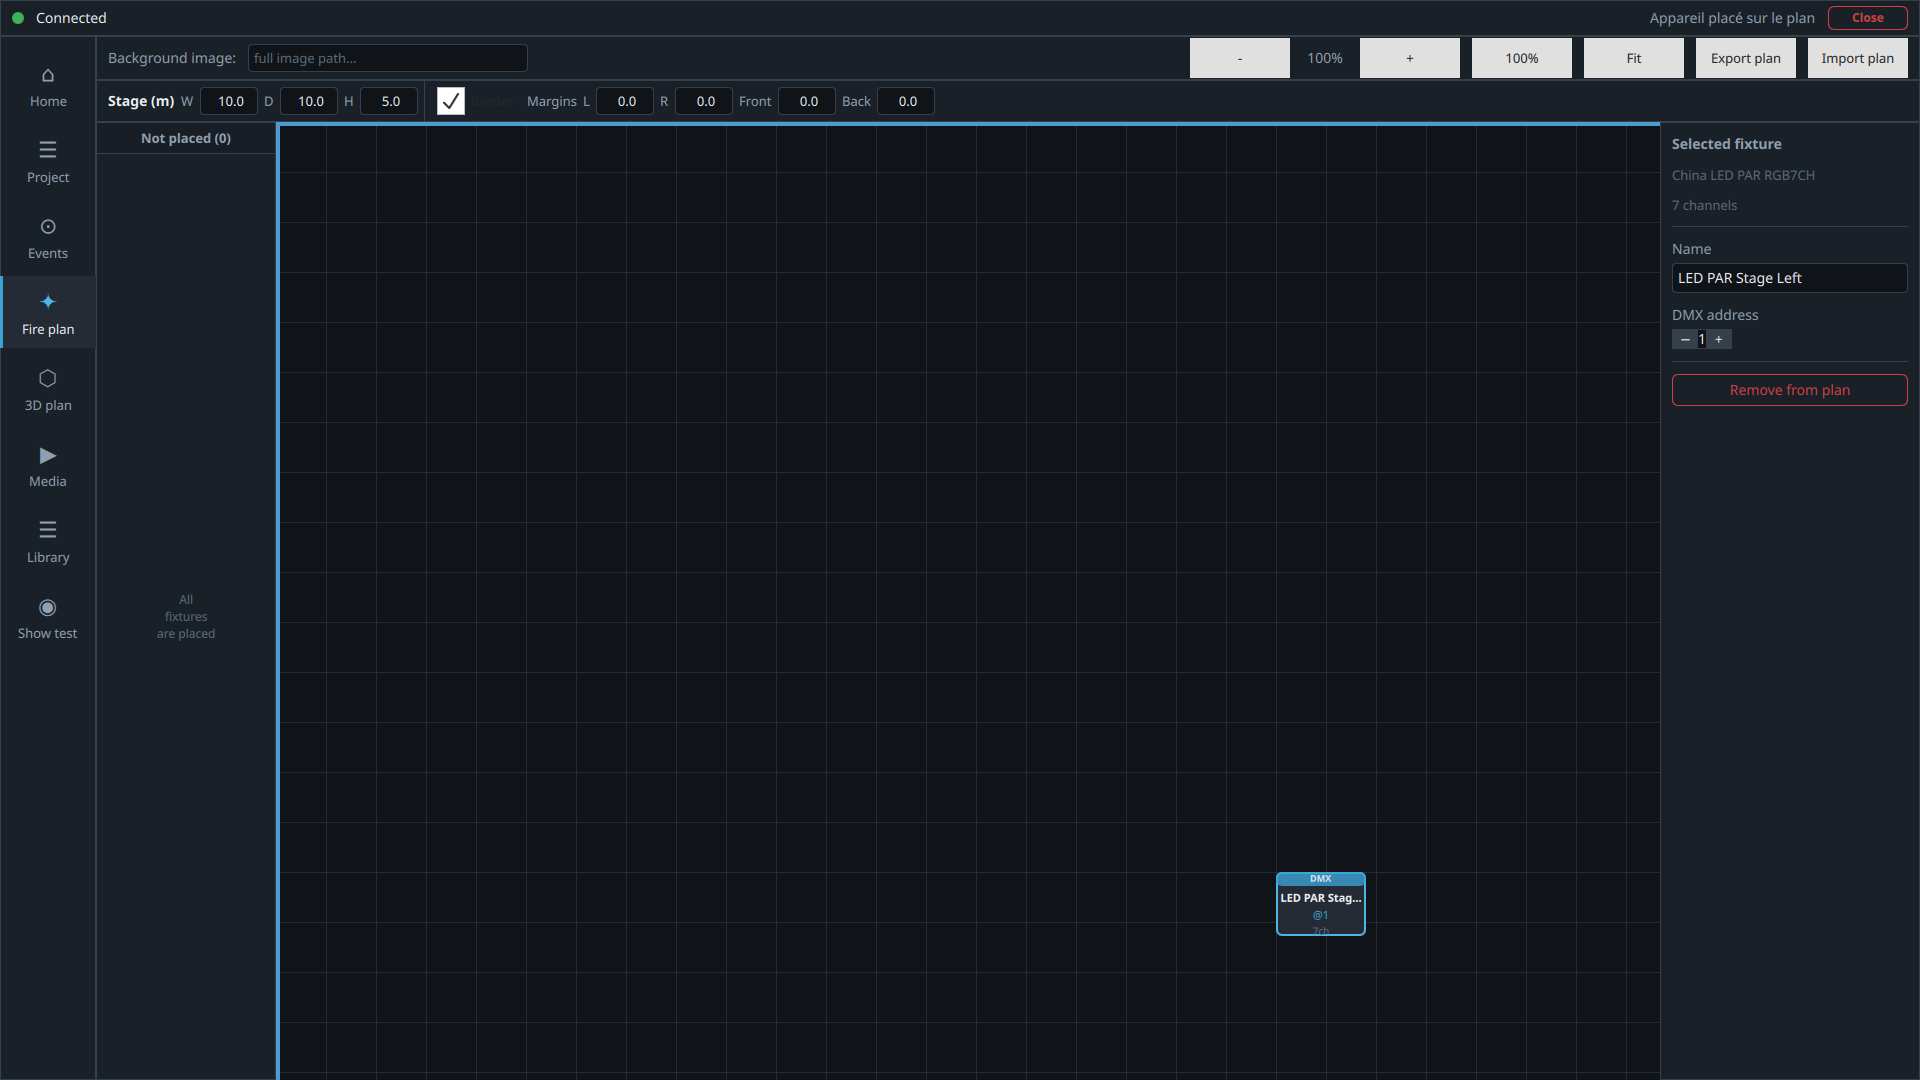Image resolution: width=1920 pixels, height=1080 pixels.
Task: Click the right margin R field
Action: (x=704, y=101)
